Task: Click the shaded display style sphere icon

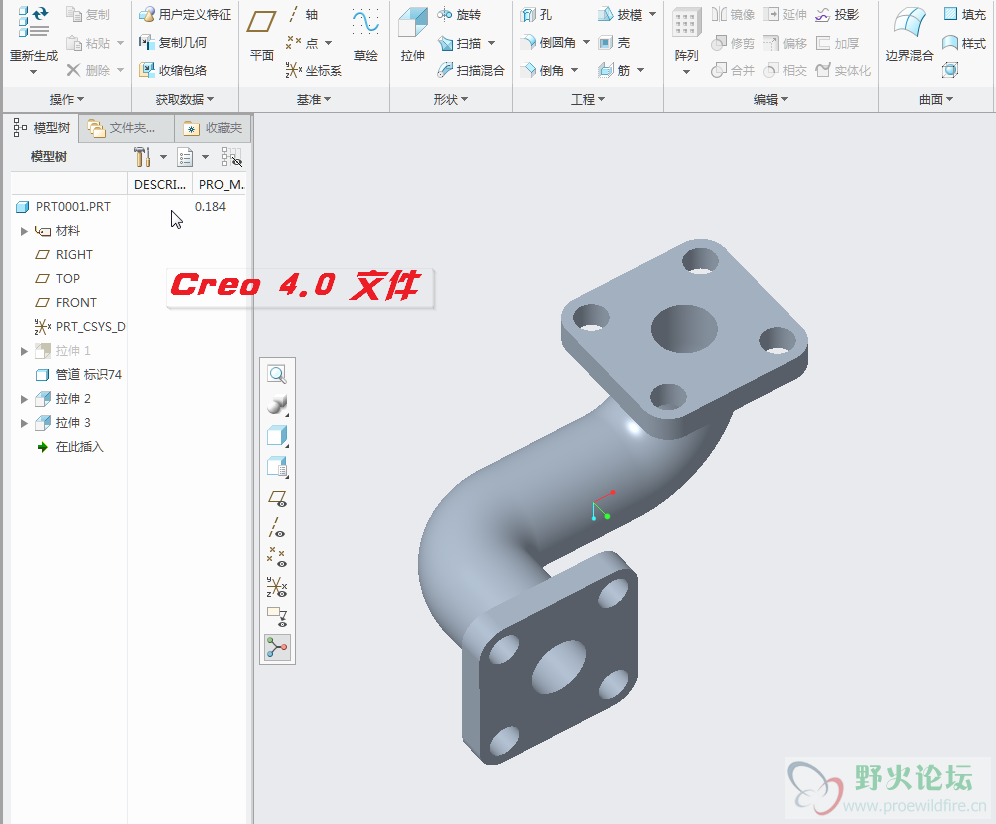Action: click(x=277, y=405)
